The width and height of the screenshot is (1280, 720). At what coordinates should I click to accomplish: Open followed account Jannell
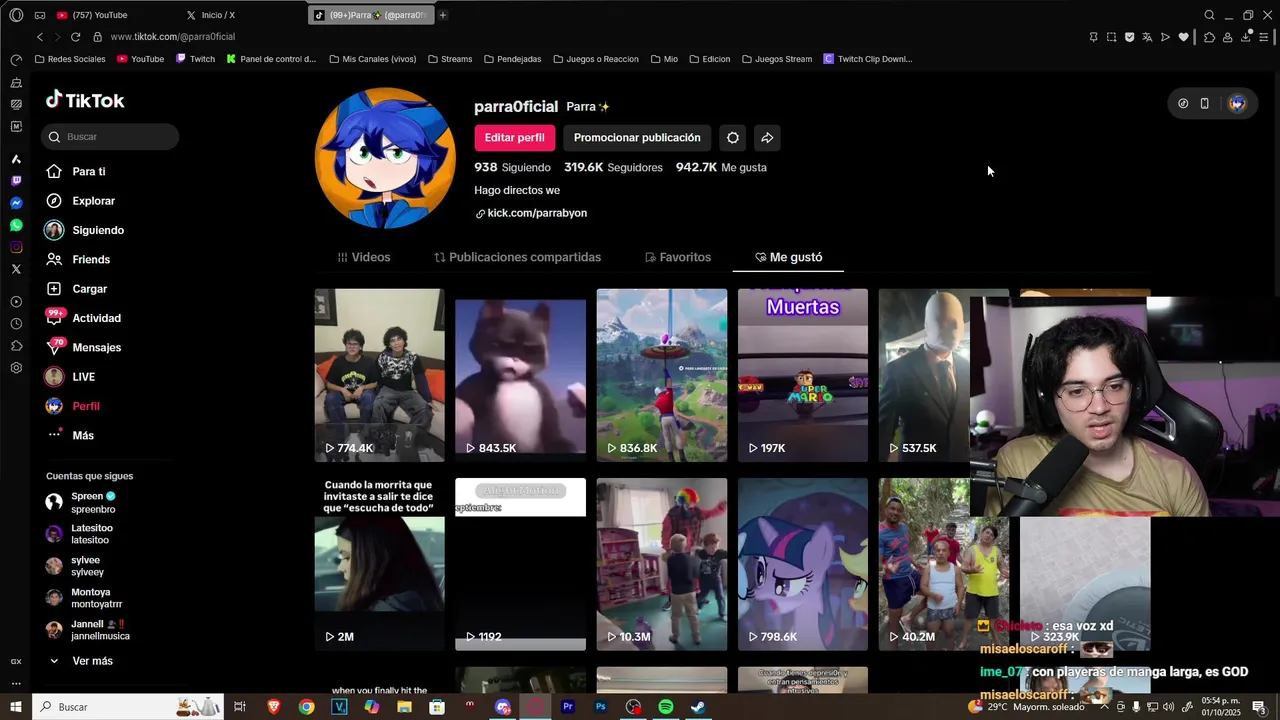point(88,630)
